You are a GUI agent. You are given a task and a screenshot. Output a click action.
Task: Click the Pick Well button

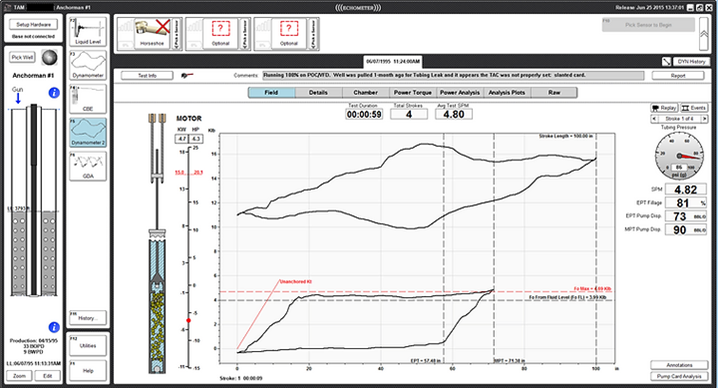22,57
